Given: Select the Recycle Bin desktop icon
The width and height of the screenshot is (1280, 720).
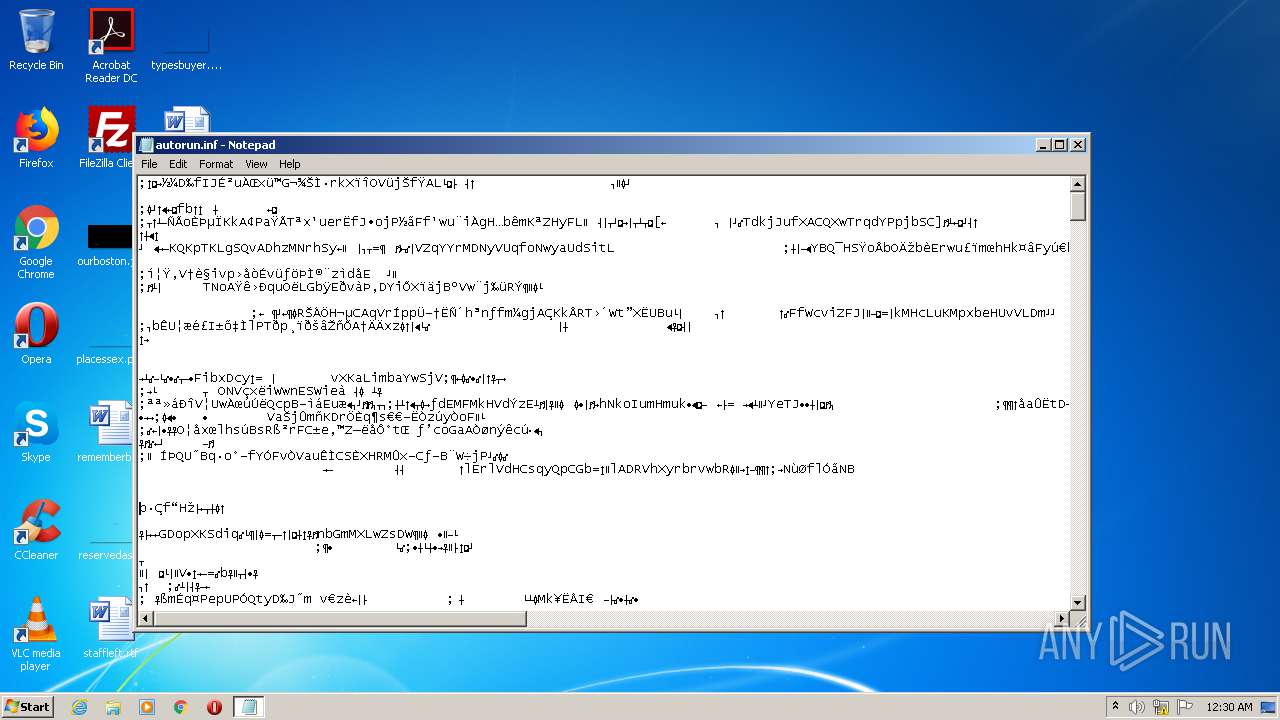Looking at the screenshot, I should point(36,40).
